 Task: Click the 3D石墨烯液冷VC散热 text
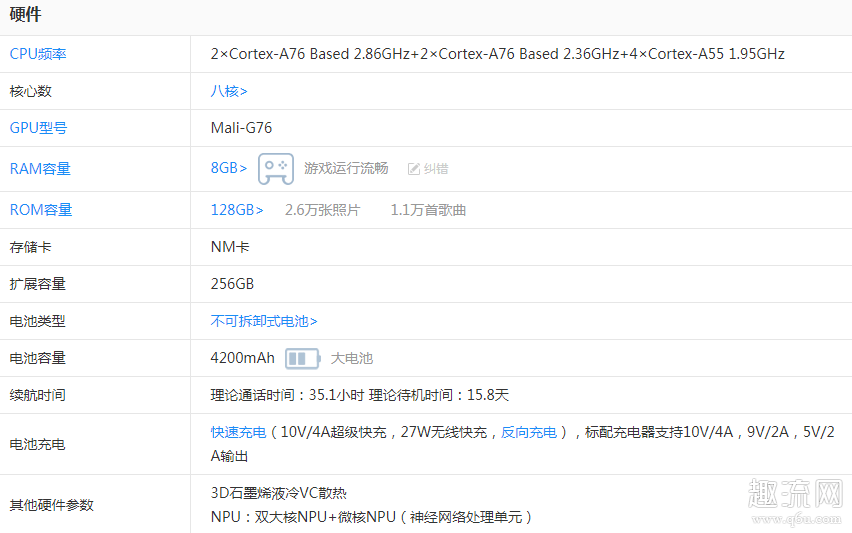278,493
